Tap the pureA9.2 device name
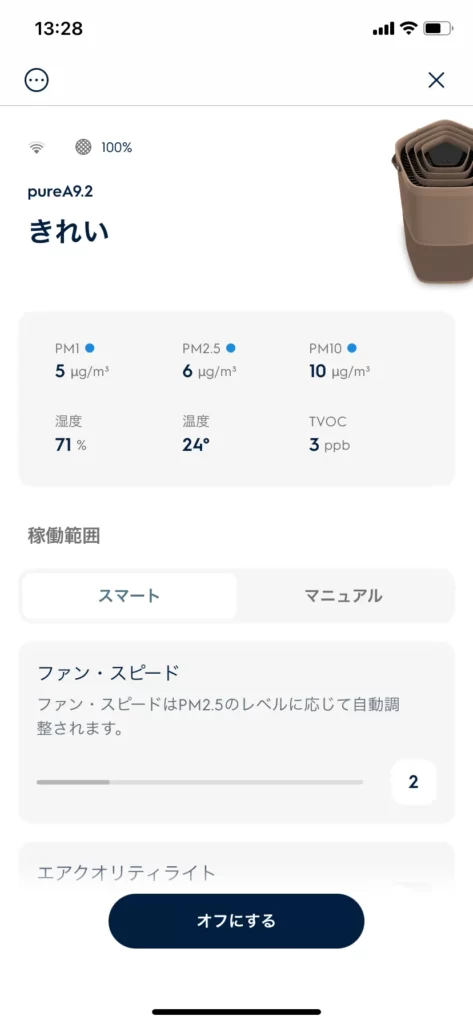 pos(56,193)
